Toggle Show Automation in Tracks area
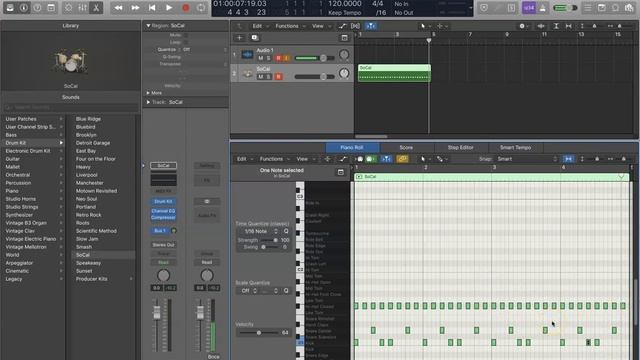Screen dimensions: 640x360 (x=342, y=26)
